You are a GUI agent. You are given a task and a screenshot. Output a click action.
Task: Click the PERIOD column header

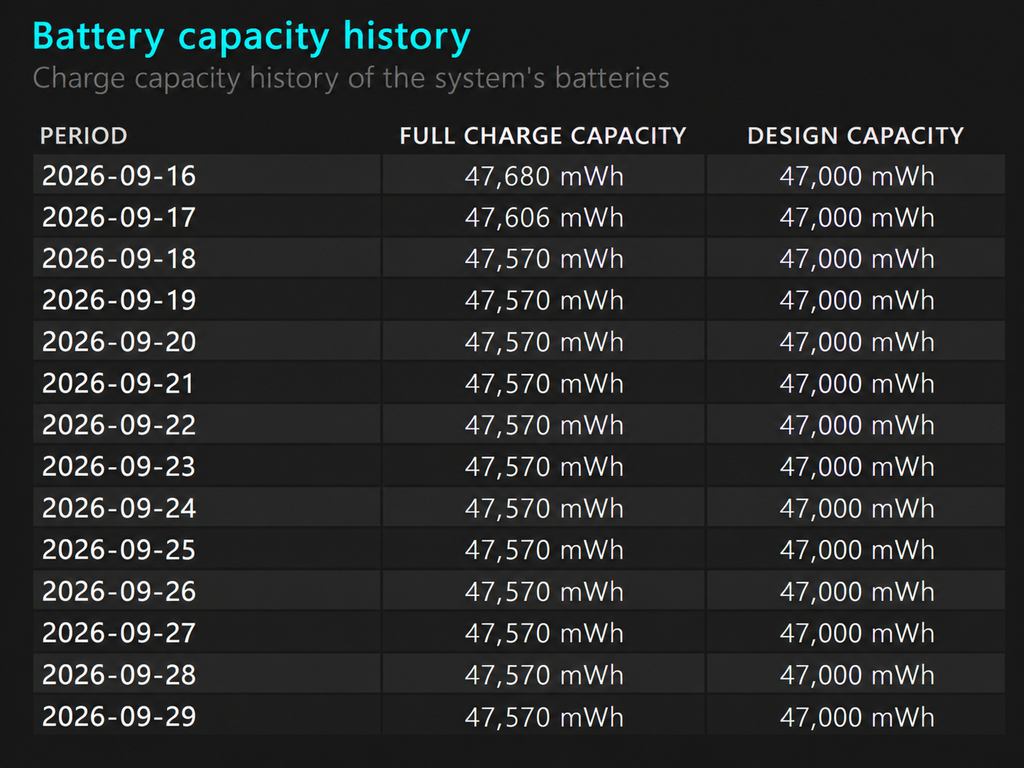point(84,136)
